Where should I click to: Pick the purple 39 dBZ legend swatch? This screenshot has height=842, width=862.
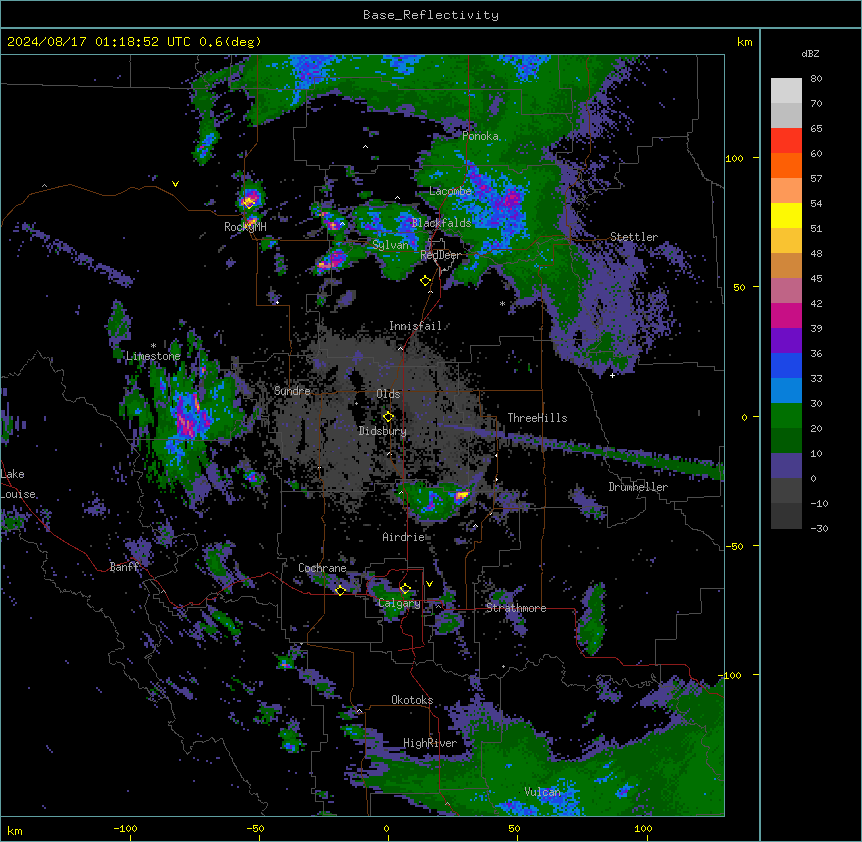click(x=786, y=341)
